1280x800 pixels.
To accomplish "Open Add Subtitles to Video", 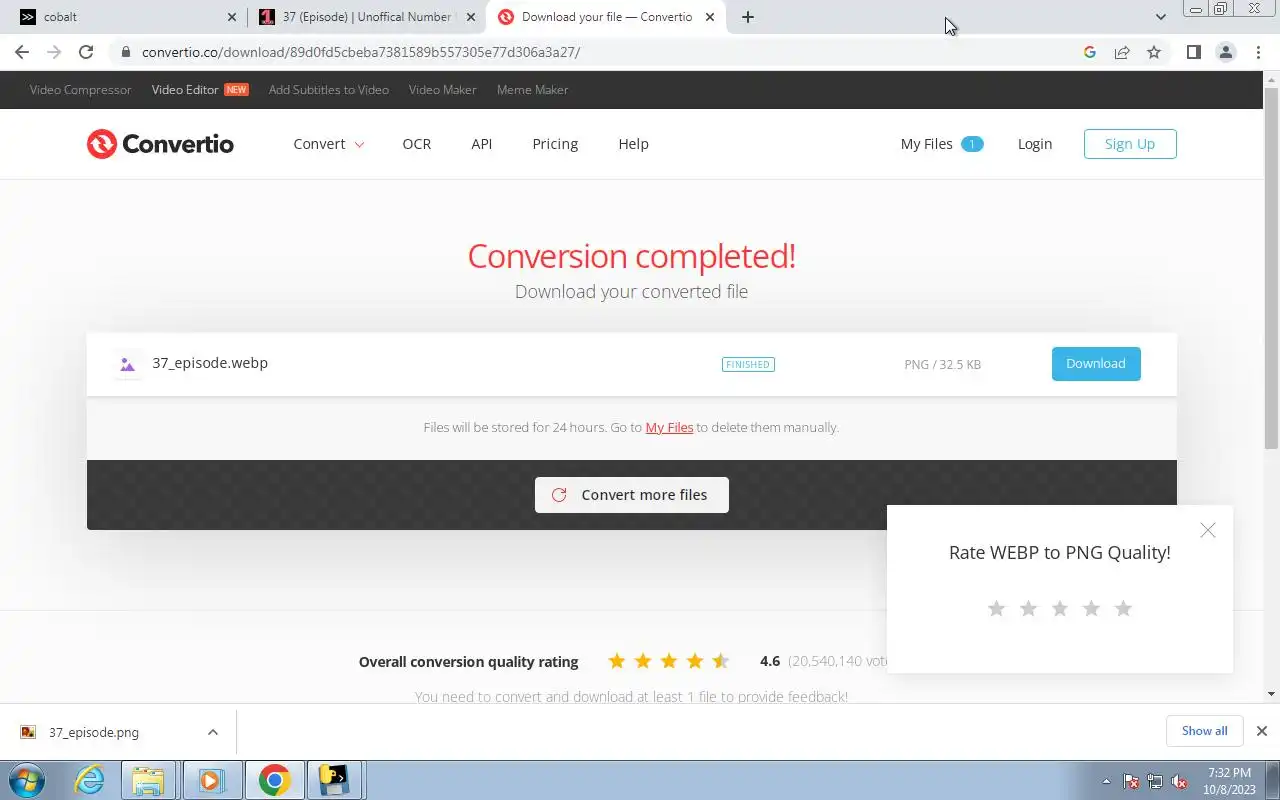I will point(329,90).
